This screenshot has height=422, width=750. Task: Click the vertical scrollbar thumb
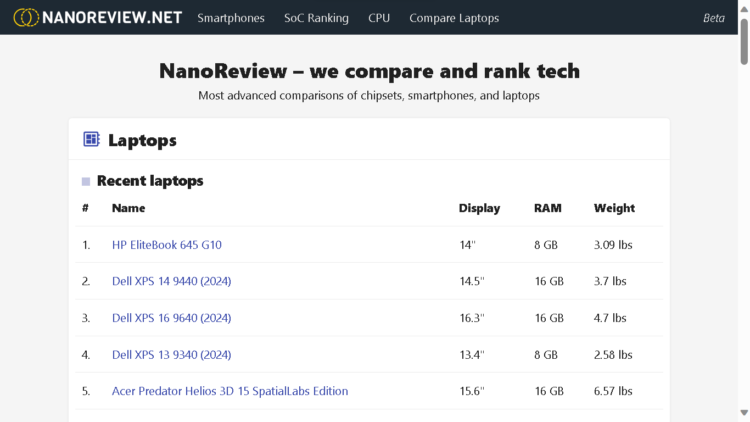(744, 41)
